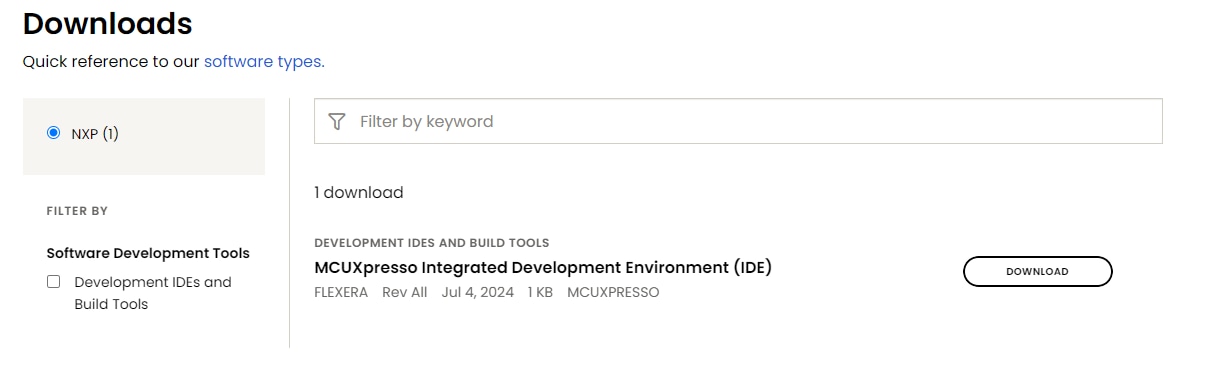
Task: Click the Quick reference to our text
Action: tap(111, 61)
